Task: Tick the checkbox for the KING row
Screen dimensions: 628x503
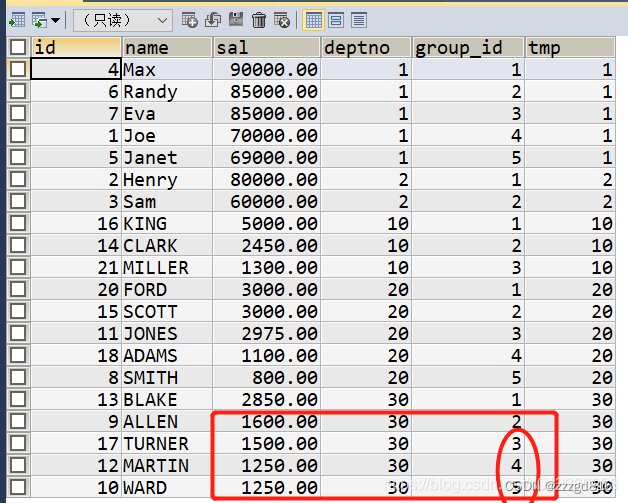Action: 17,224
